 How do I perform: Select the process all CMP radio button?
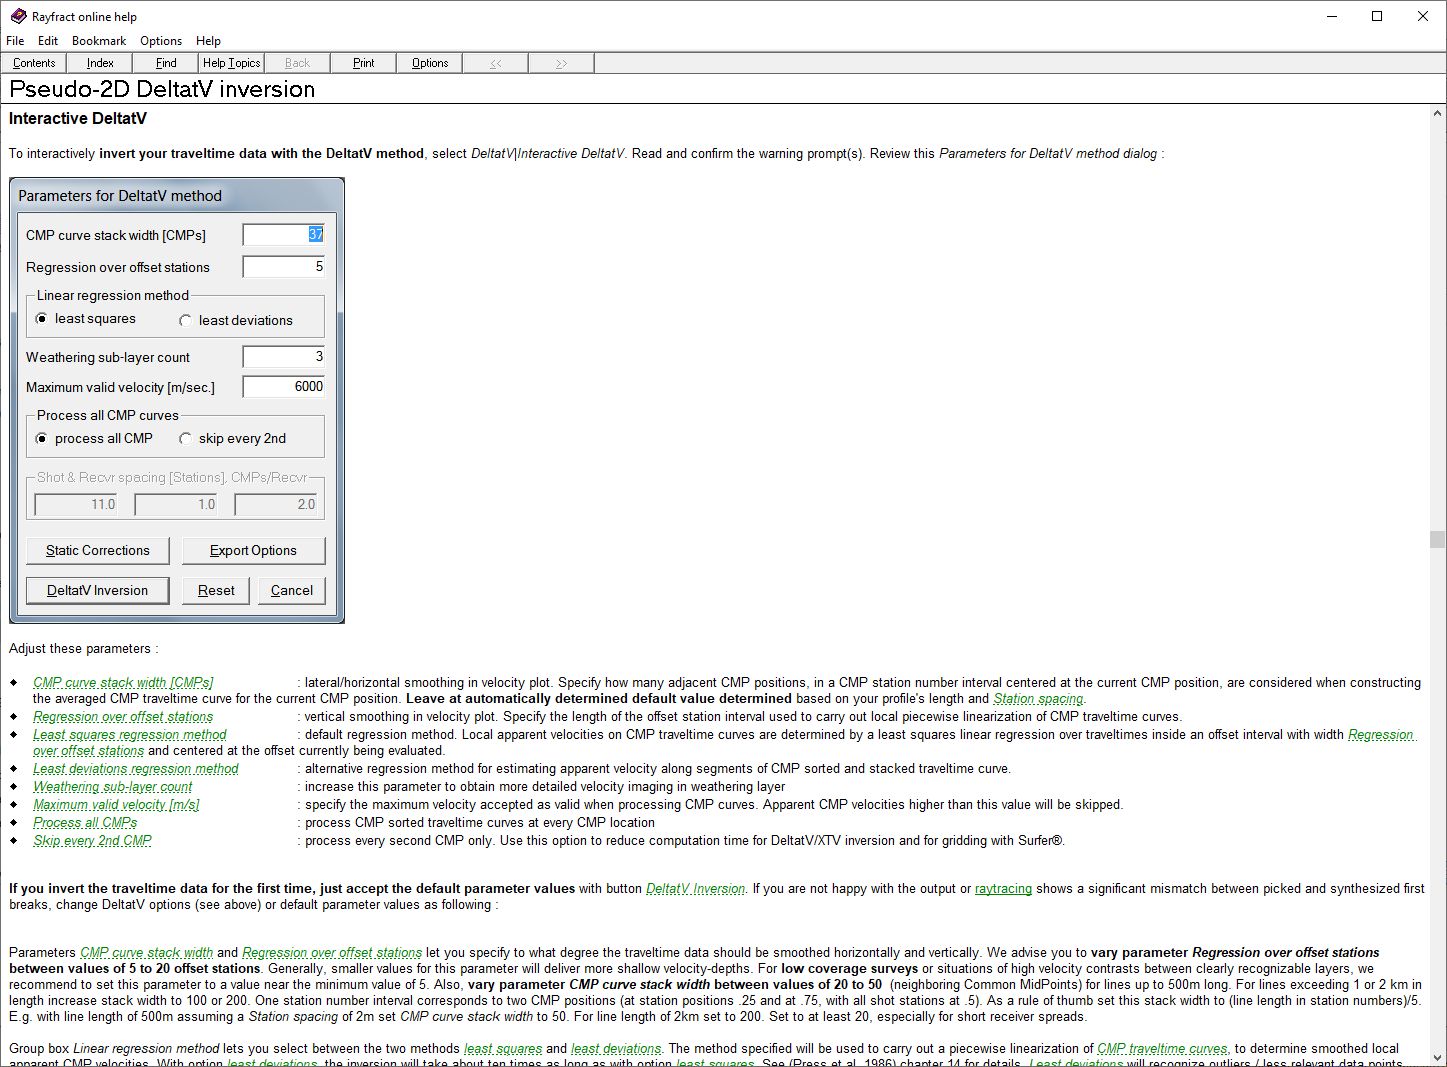pyautogui.click(x=41, y=439)
